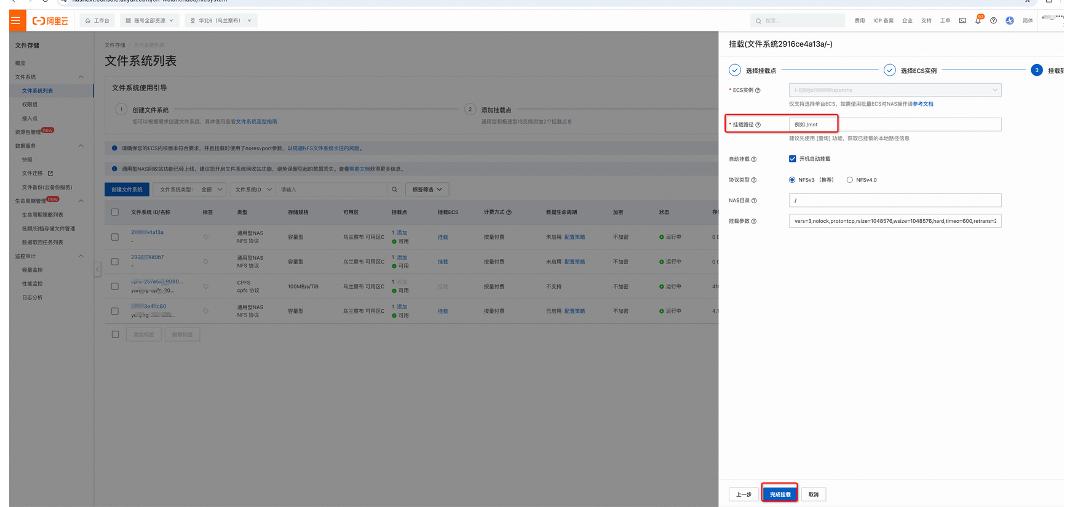The width and height of the screenshot is (1069, 507).
Task: Click the sidebar collapse handle
Action: 97,269
